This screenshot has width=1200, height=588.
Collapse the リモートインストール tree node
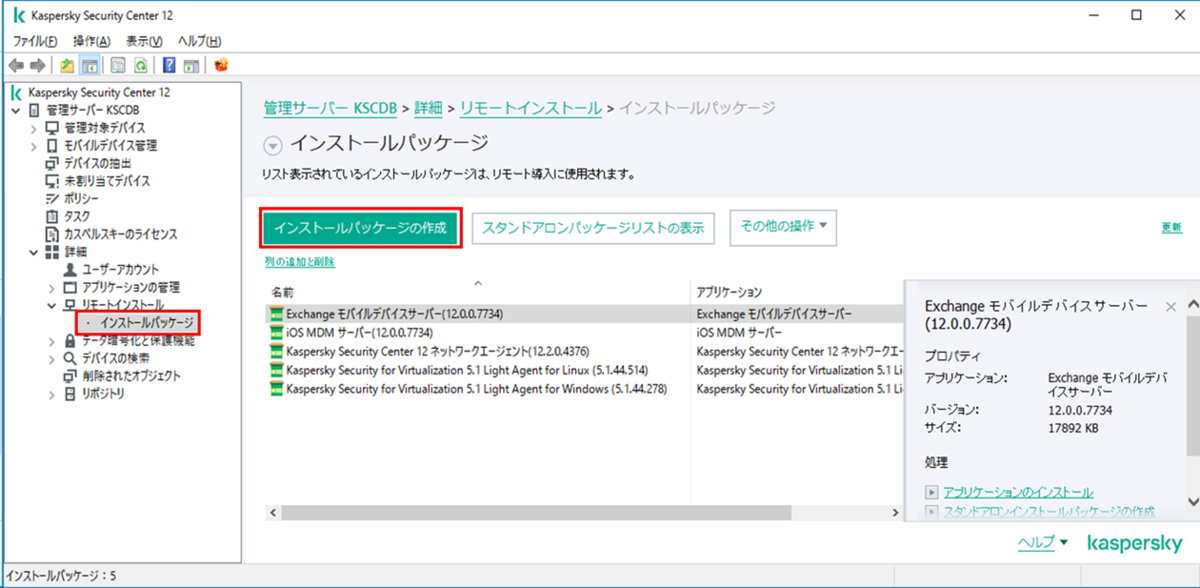click(52, 305)
